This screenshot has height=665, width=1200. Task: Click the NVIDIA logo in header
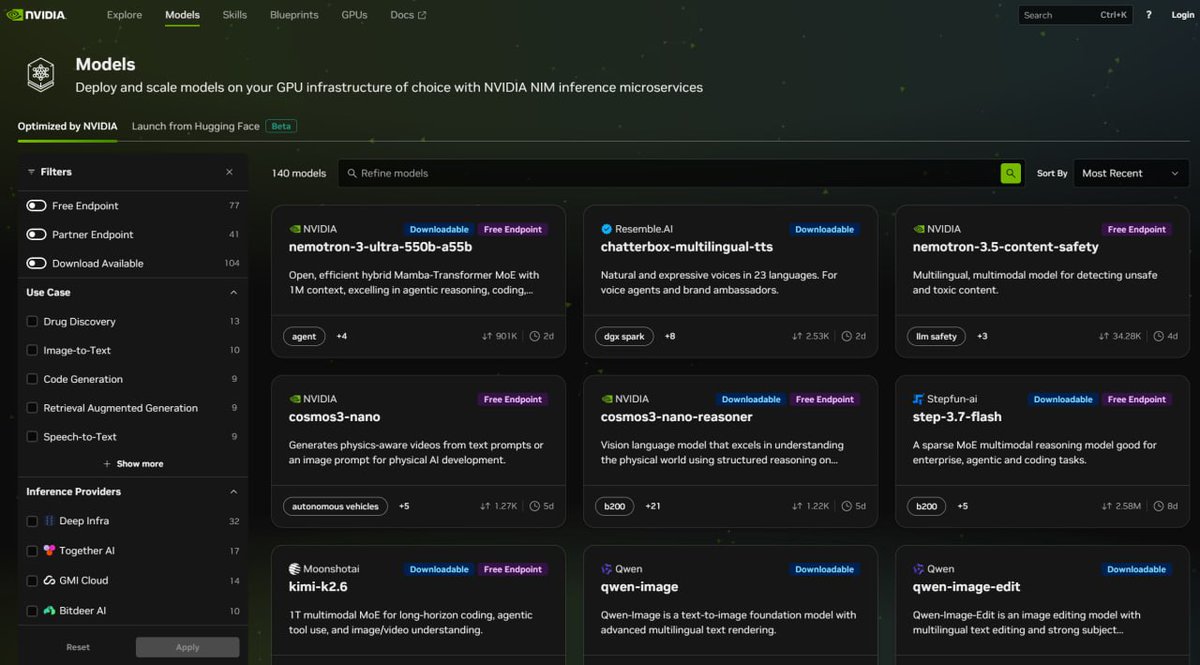(37, 15)
